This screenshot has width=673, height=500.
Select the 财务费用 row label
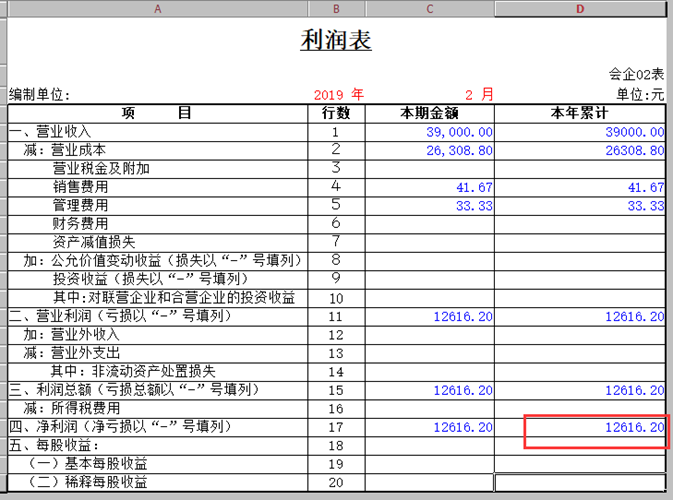(x=80, y=224)
